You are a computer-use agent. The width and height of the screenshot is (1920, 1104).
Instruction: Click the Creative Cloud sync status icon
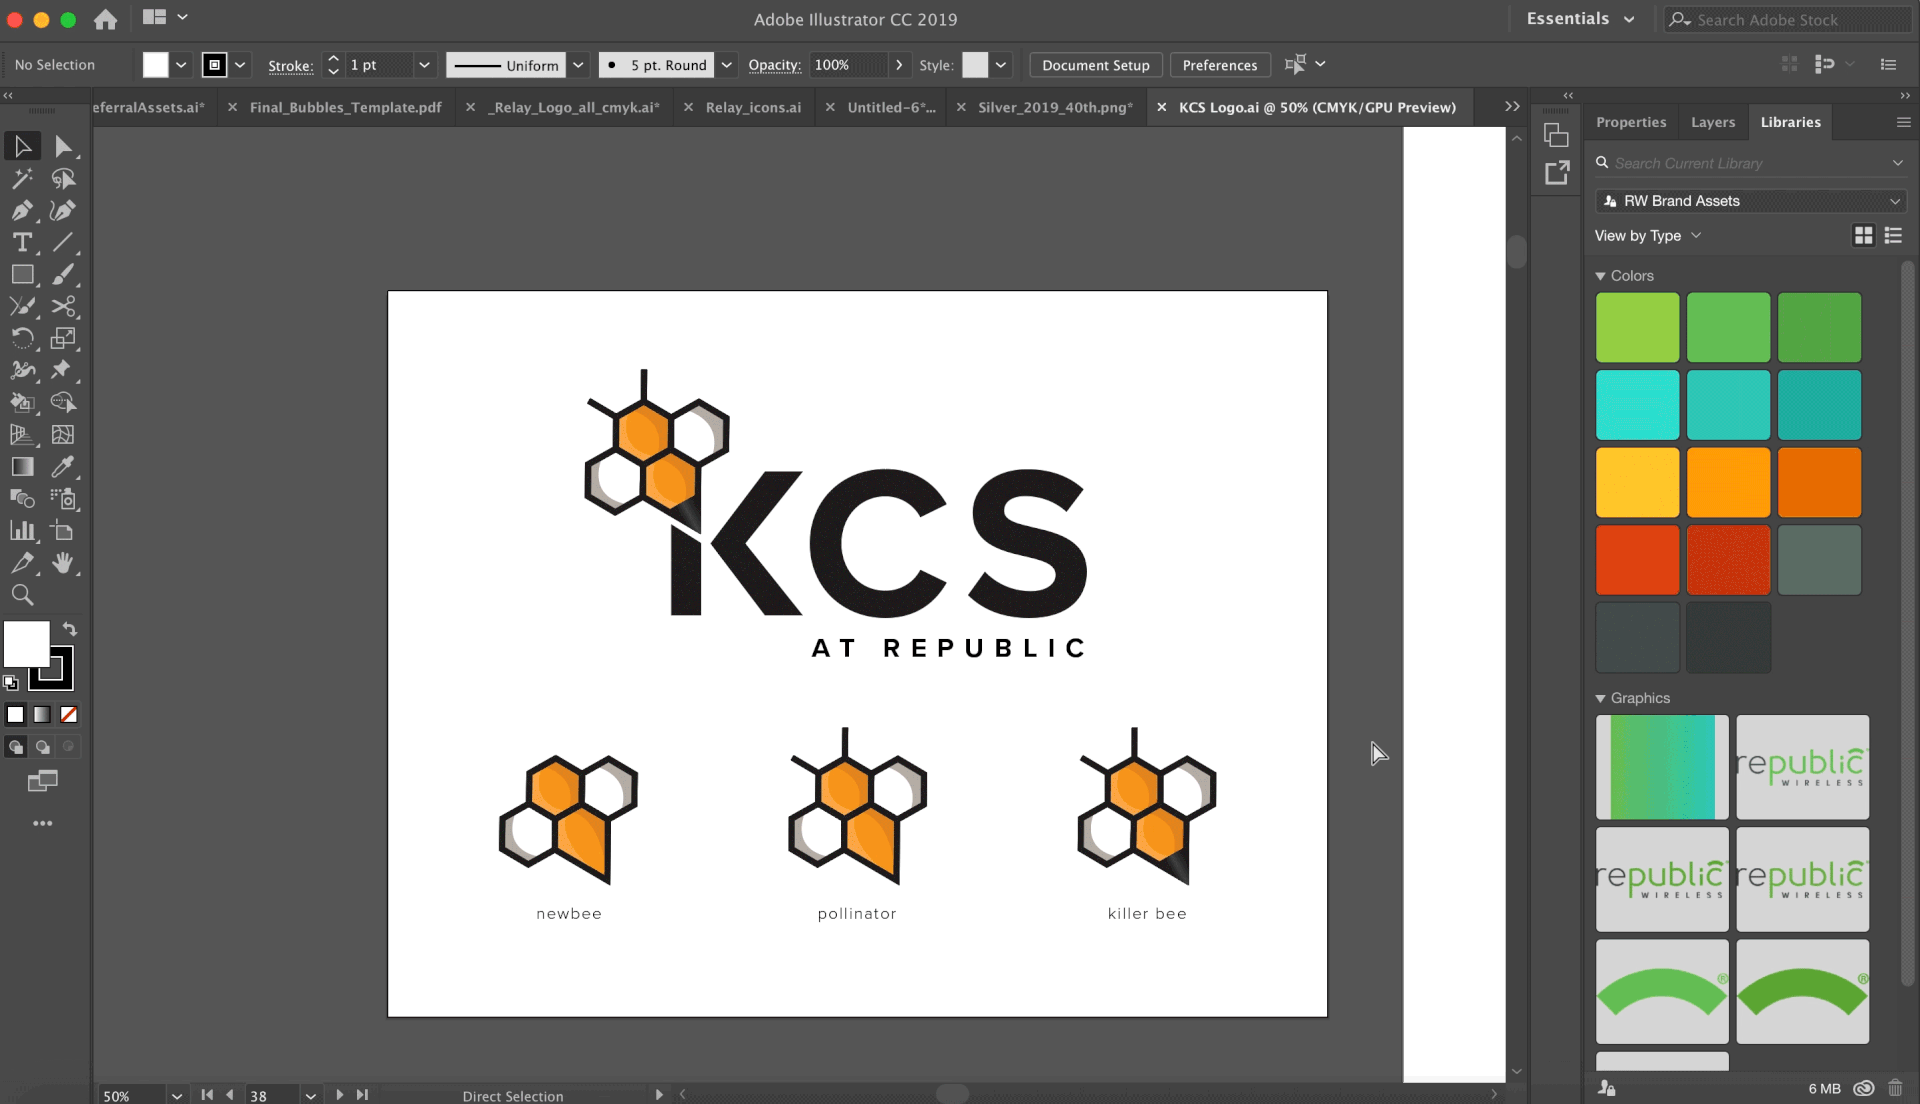click(x=1863, y=1088)
